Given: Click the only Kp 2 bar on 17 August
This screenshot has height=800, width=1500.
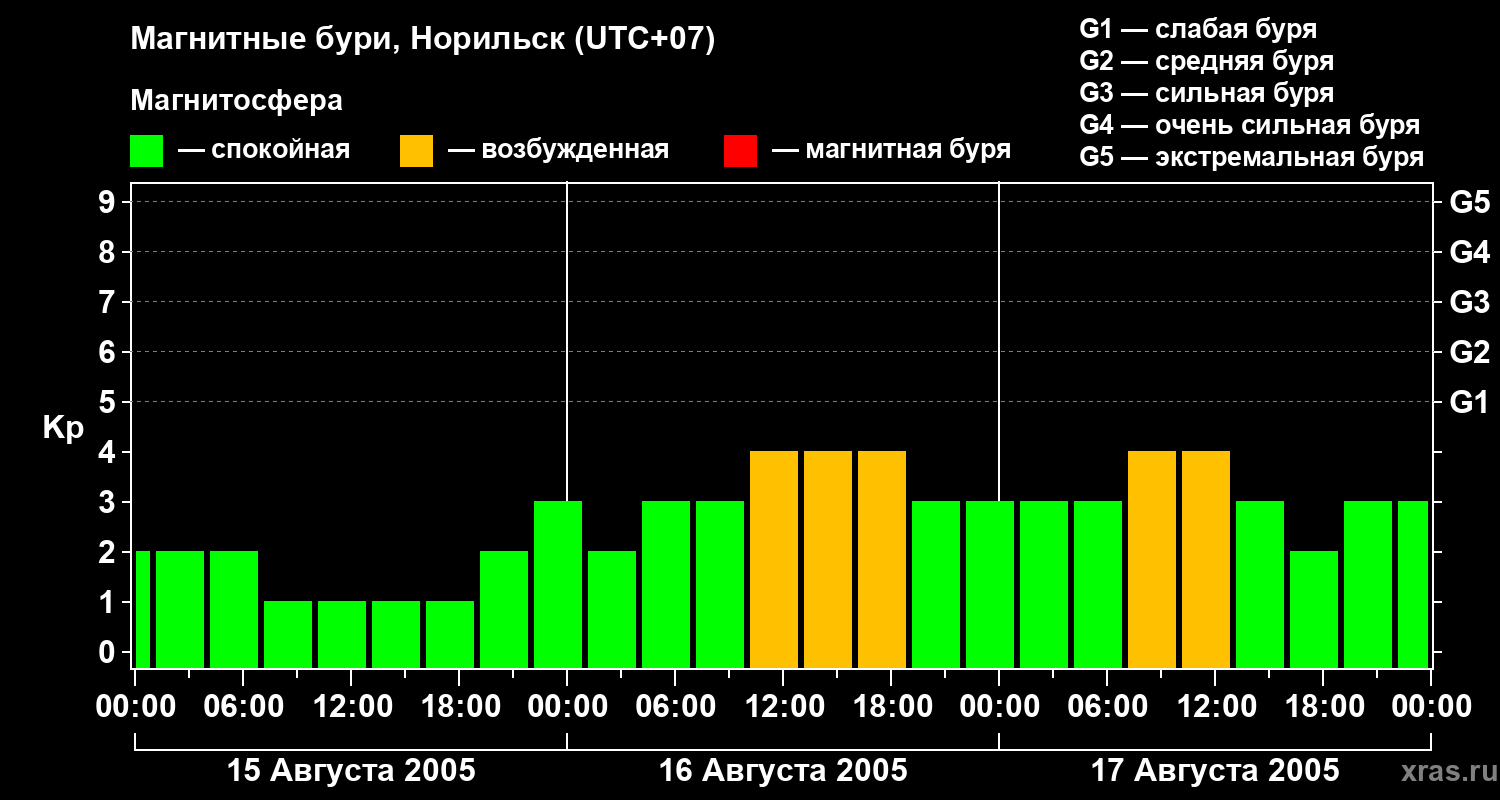Looking at the screenshot, I should coord(1314,609).
